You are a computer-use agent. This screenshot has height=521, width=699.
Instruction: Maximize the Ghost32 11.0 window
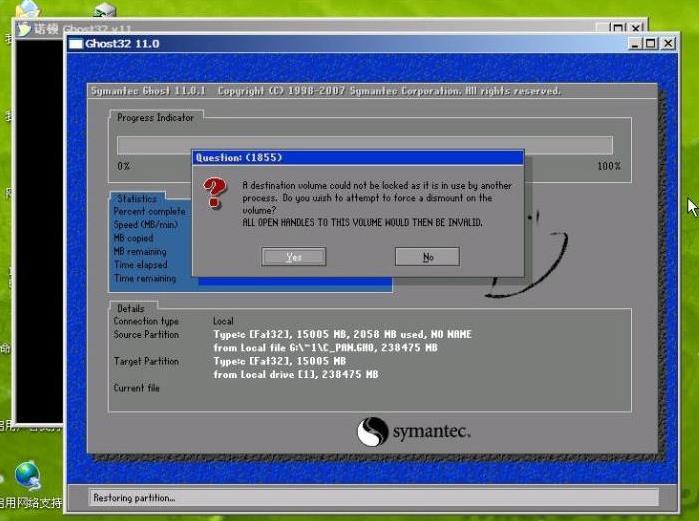650,43
